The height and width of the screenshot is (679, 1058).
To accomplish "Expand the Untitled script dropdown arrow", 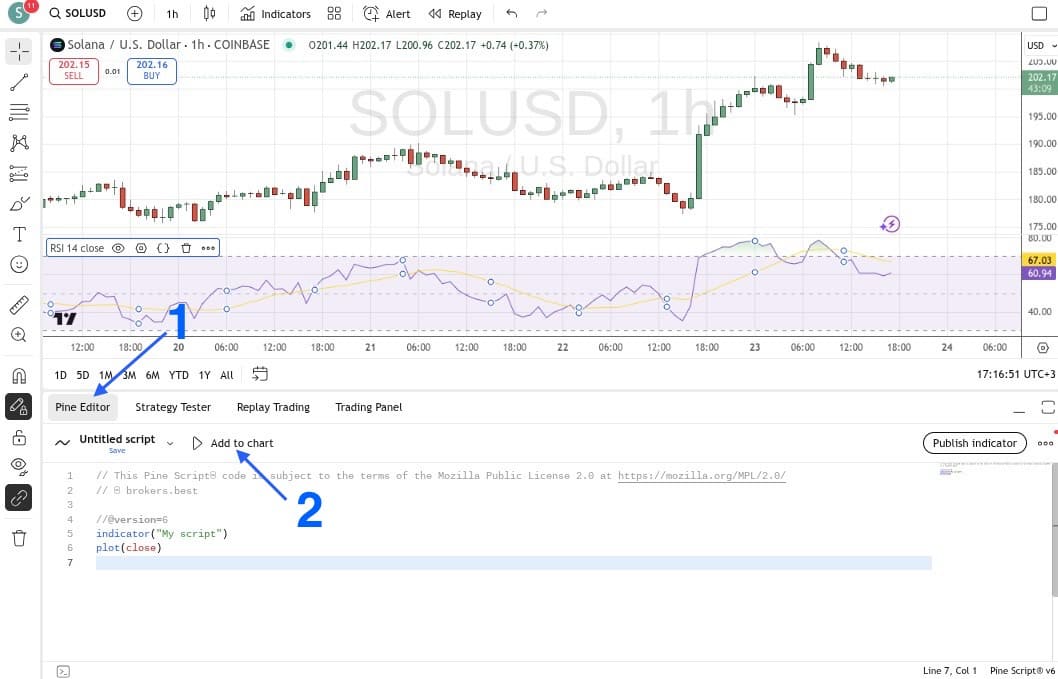I will click(x=170, y=443).
